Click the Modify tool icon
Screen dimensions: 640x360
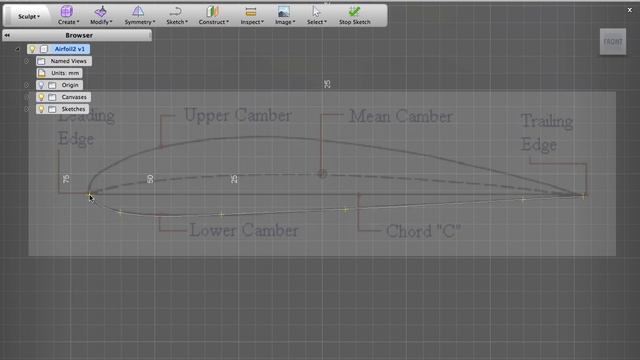coord(100,11)
